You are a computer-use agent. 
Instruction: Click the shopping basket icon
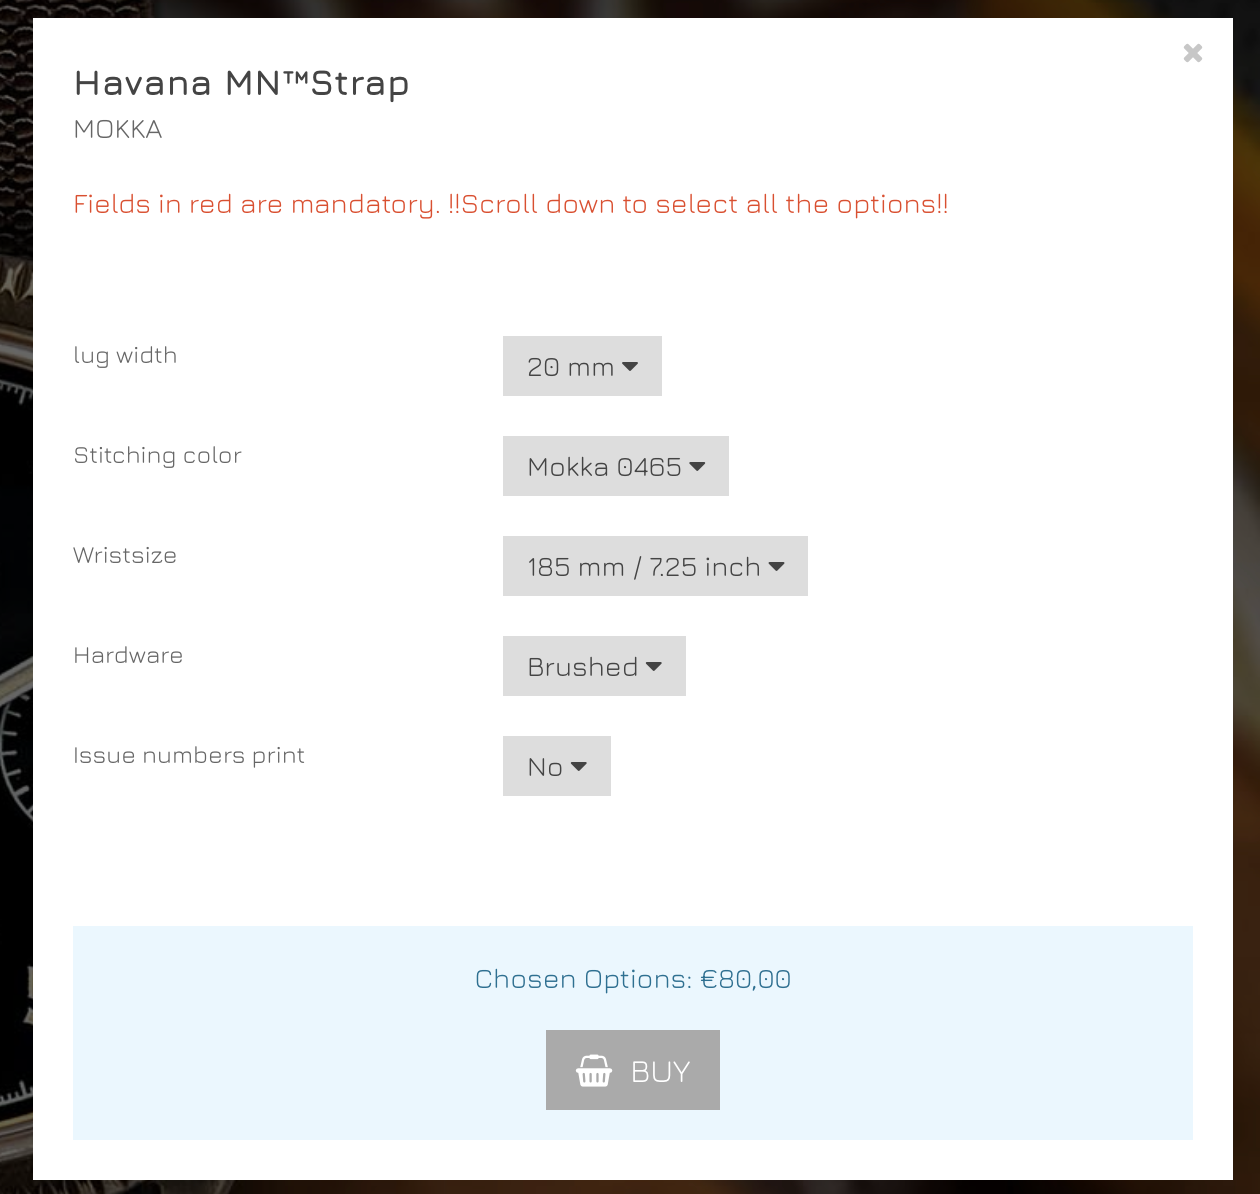pos(594,1071)
